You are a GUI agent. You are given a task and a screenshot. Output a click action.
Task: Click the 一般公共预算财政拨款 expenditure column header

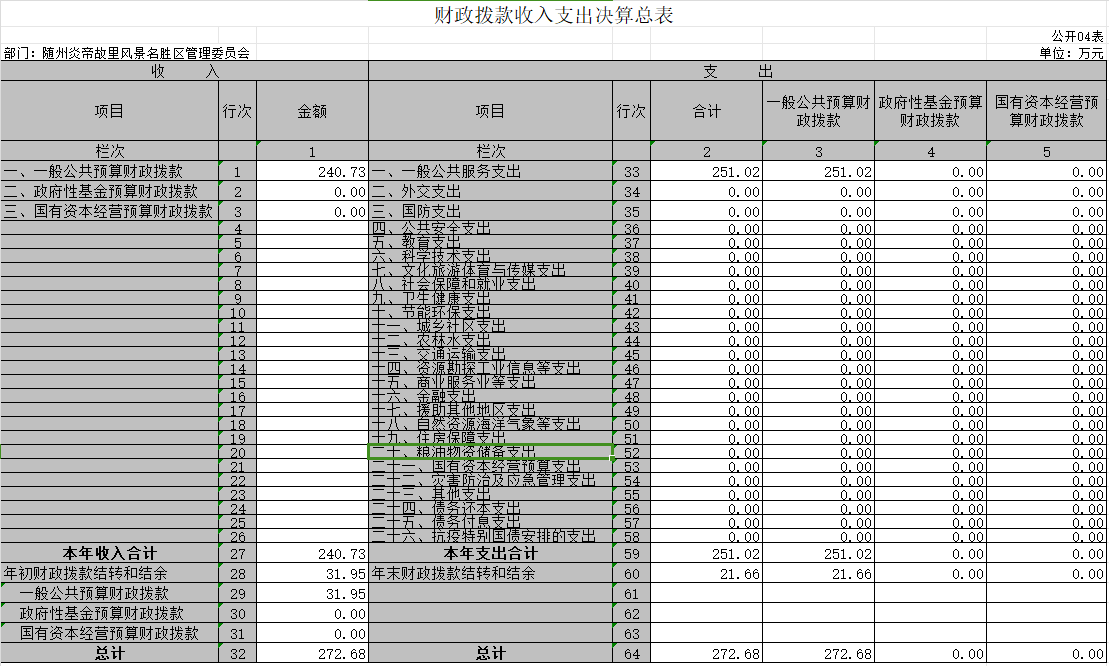tap(818, 111)
